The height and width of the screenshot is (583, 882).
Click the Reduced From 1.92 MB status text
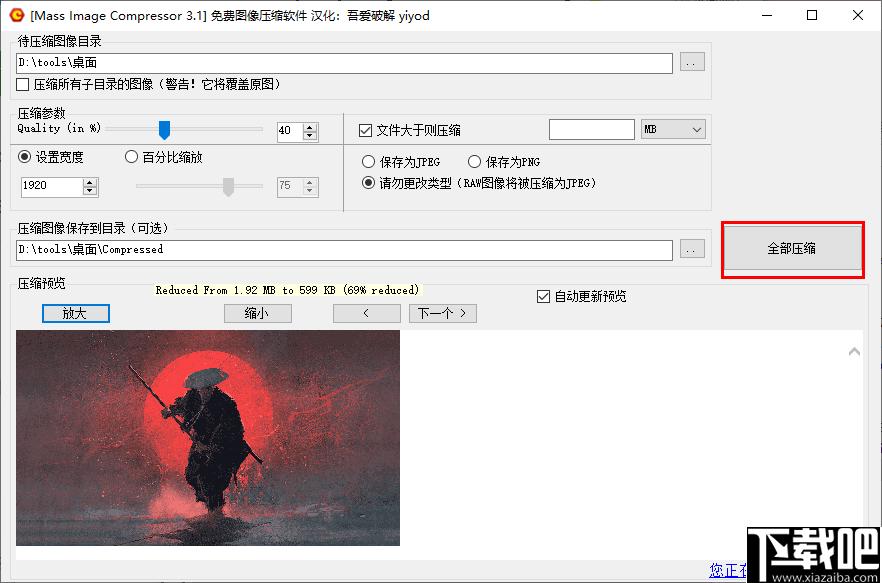288,290
